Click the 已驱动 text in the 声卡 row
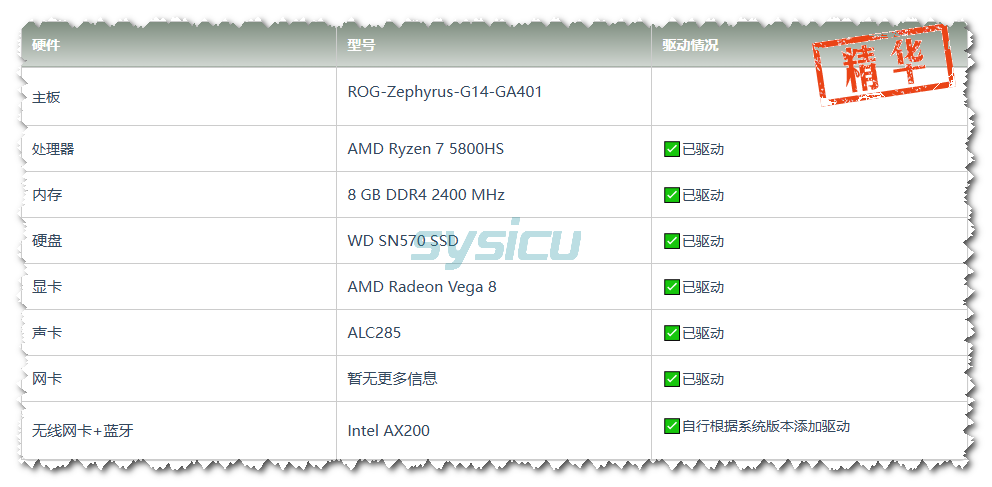The image size is (992, 487). pyautogui.click(x=703, y=333)
